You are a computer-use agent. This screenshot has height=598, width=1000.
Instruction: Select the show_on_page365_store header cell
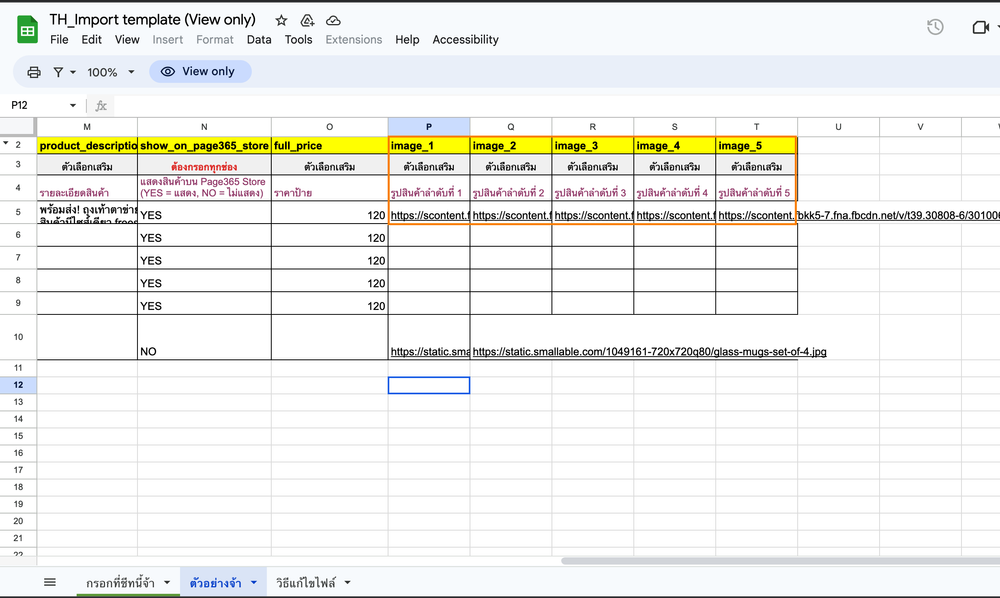[x=204, y=145]
